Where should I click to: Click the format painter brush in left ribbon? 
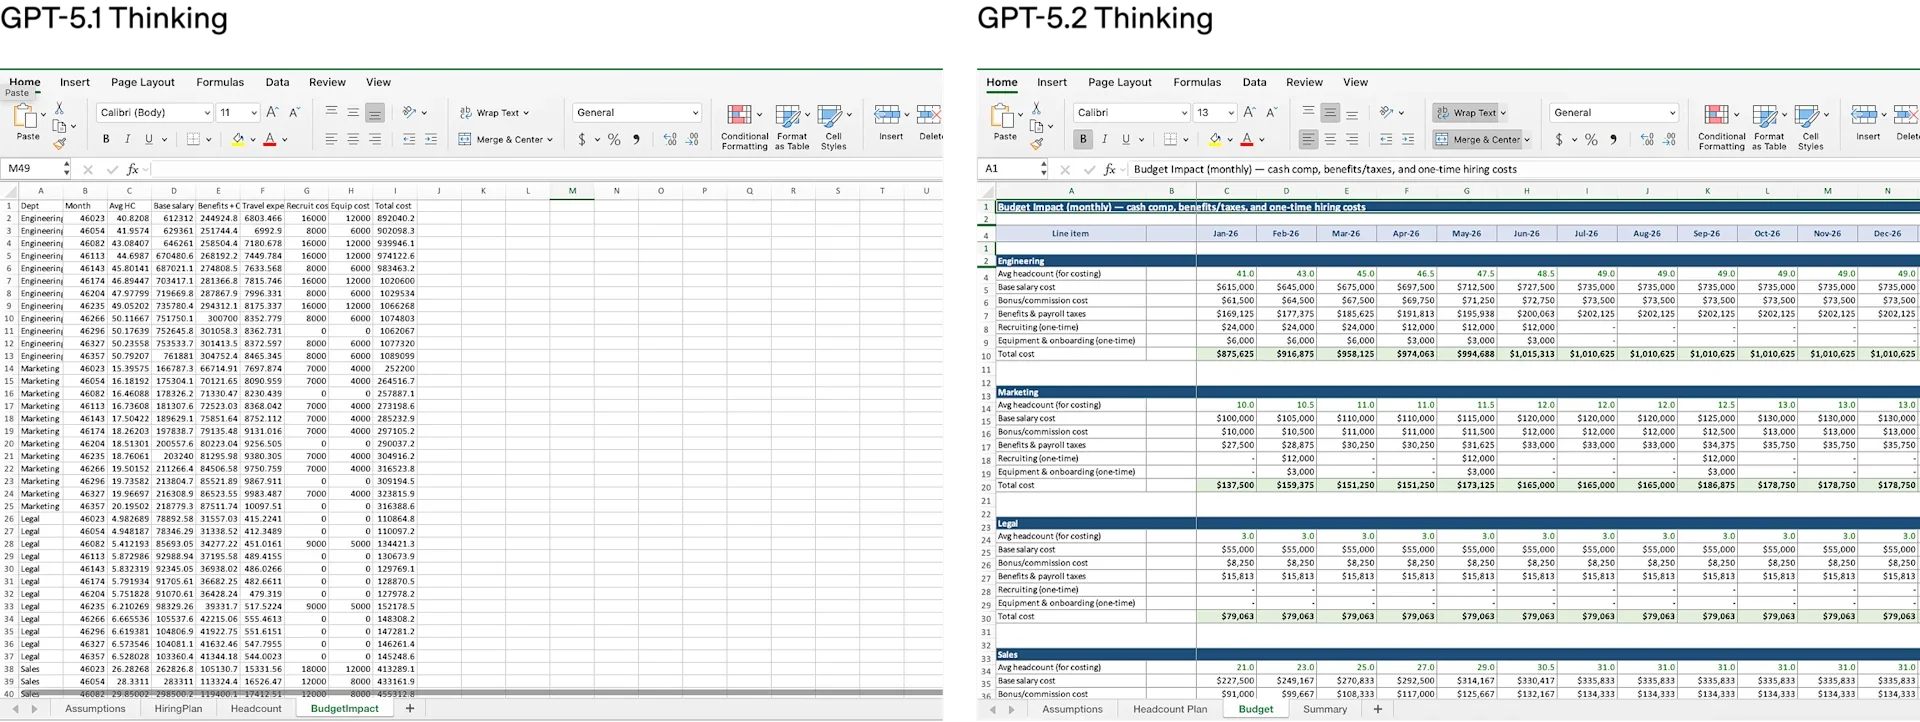(60, 145)
